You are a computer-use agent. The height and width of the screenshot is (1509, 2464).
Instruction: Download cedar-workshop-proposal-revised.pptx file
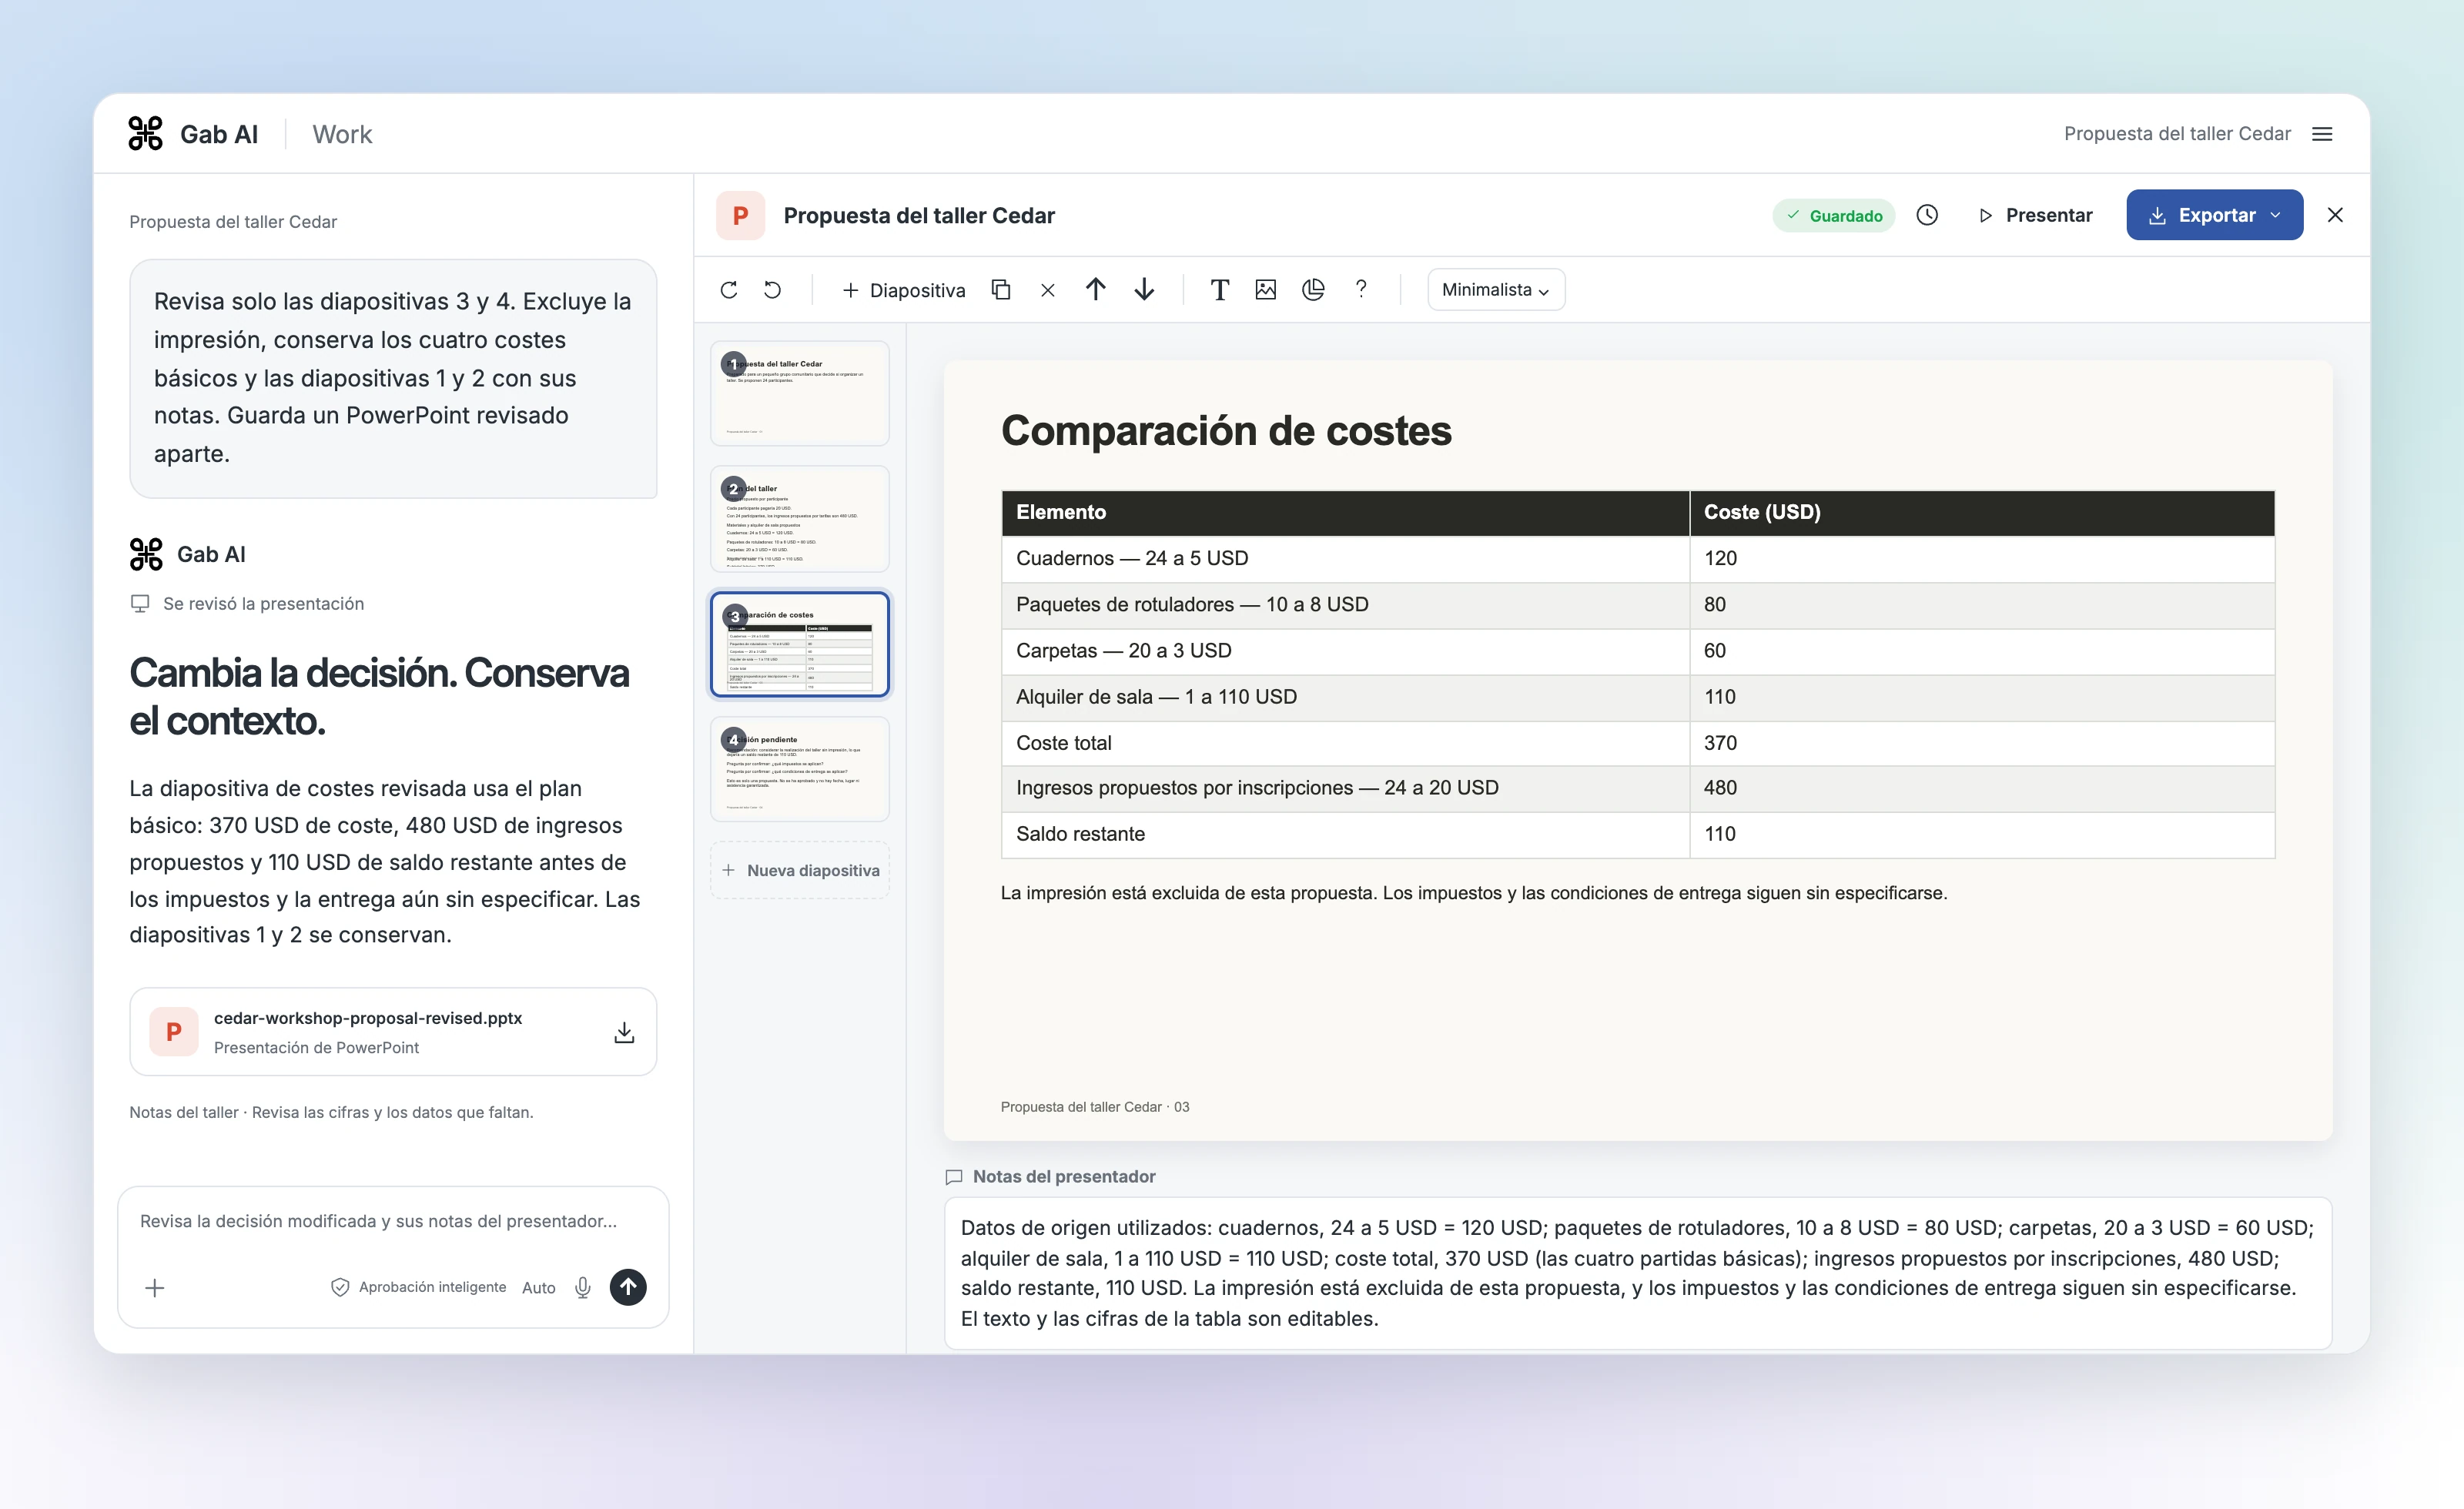[624, 1032]
